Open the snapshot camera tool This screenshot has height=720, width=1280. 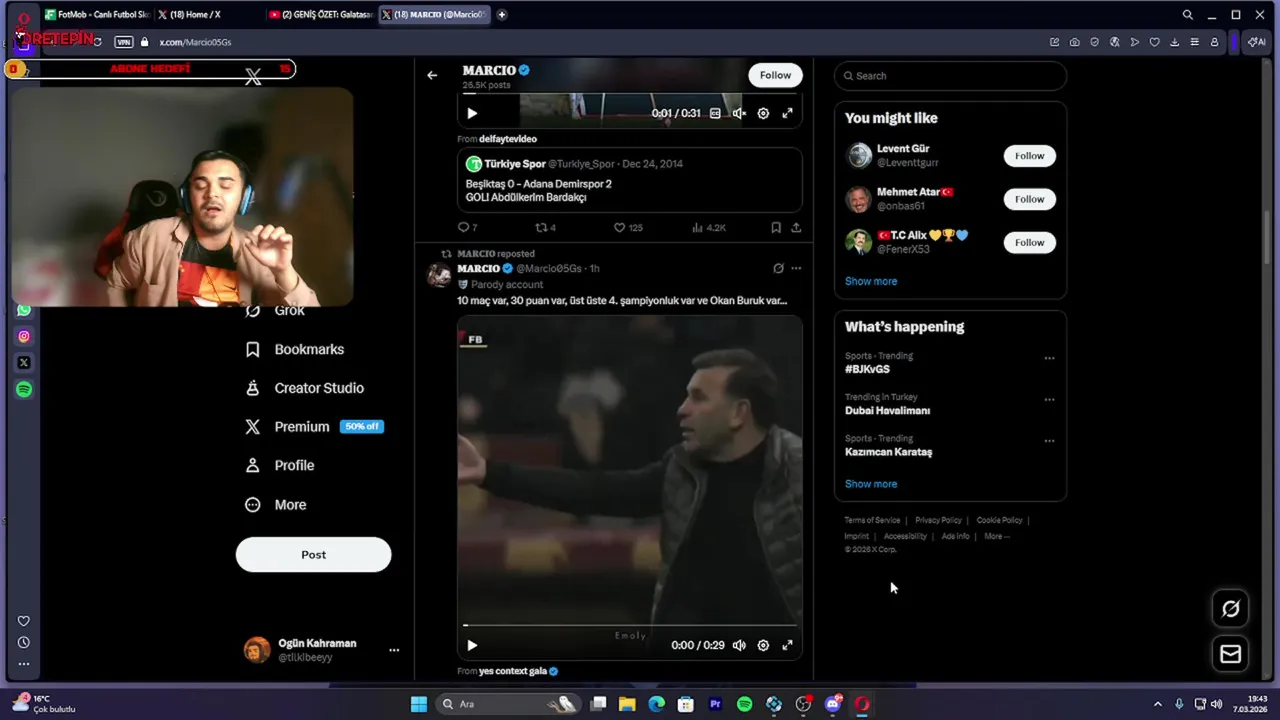(x=1074, y=42)
